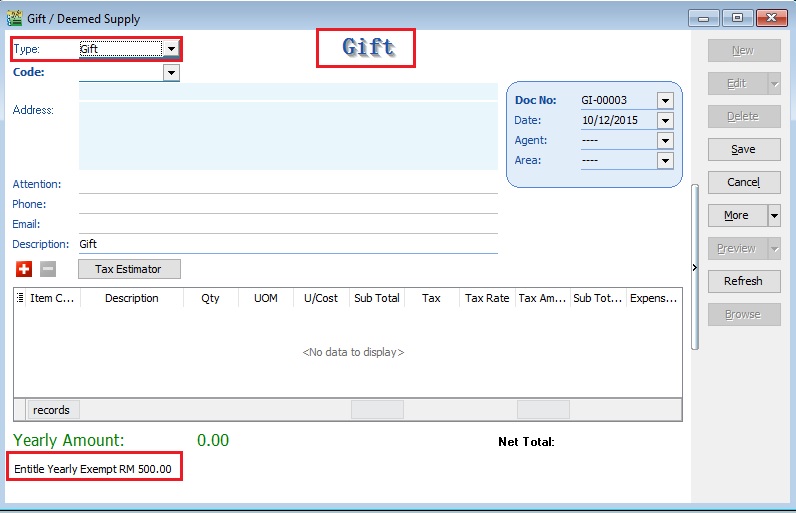This screenshot has width=796, height=513.
Task: Expand the Code dropdown list
Action: (171, 72)
